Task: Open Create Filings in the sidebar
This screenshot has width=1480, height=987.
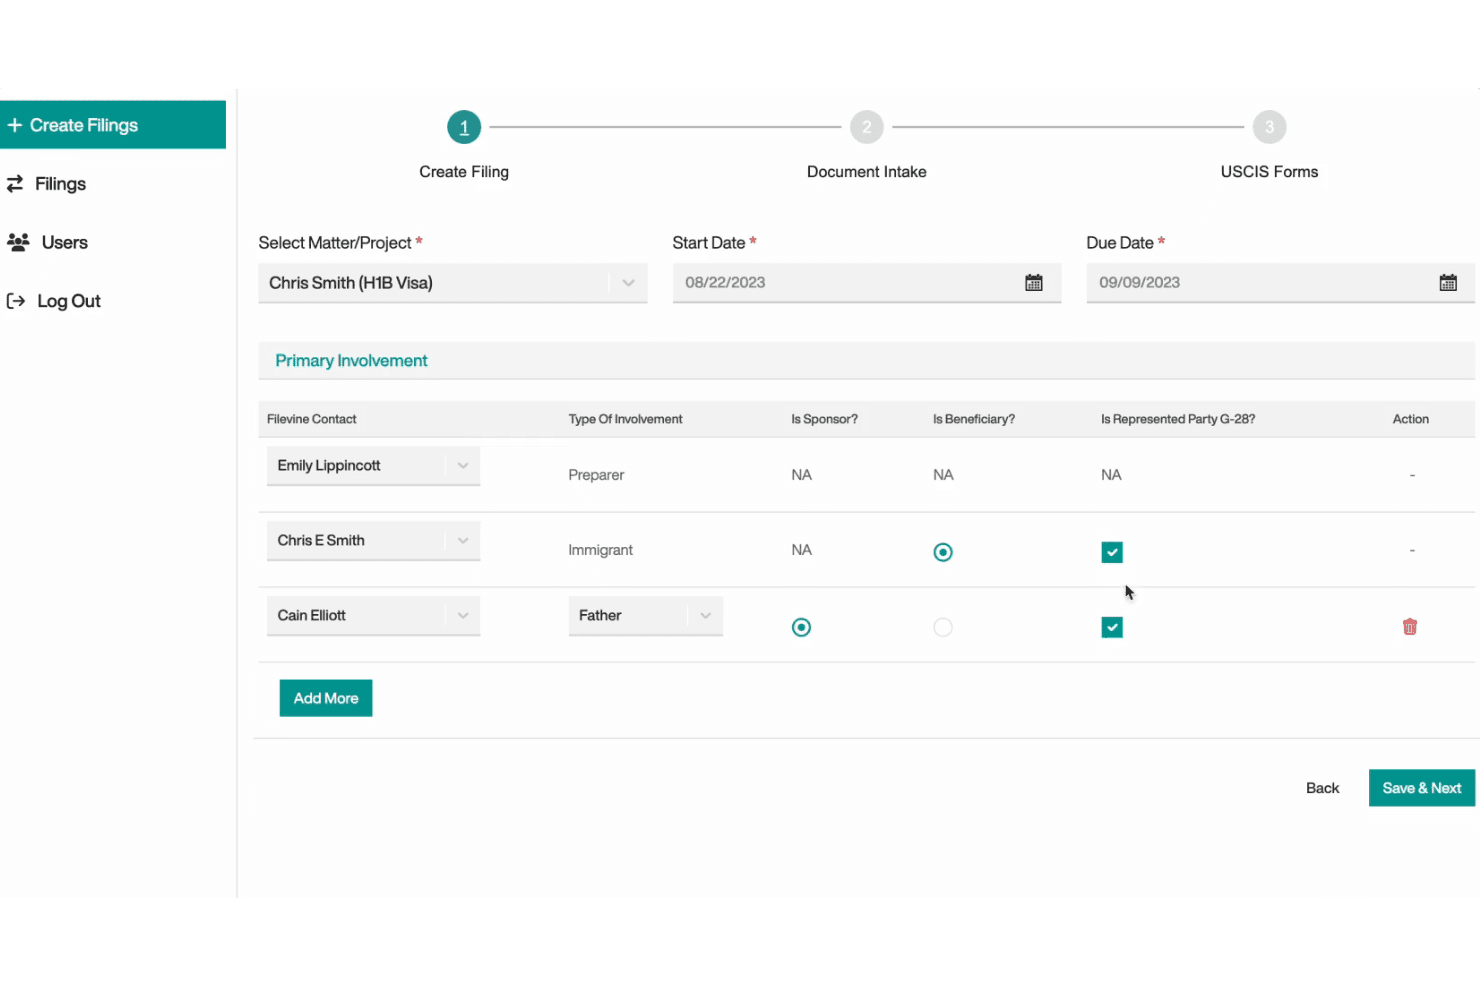Action: pyautogui.click(x=113, y=125)
